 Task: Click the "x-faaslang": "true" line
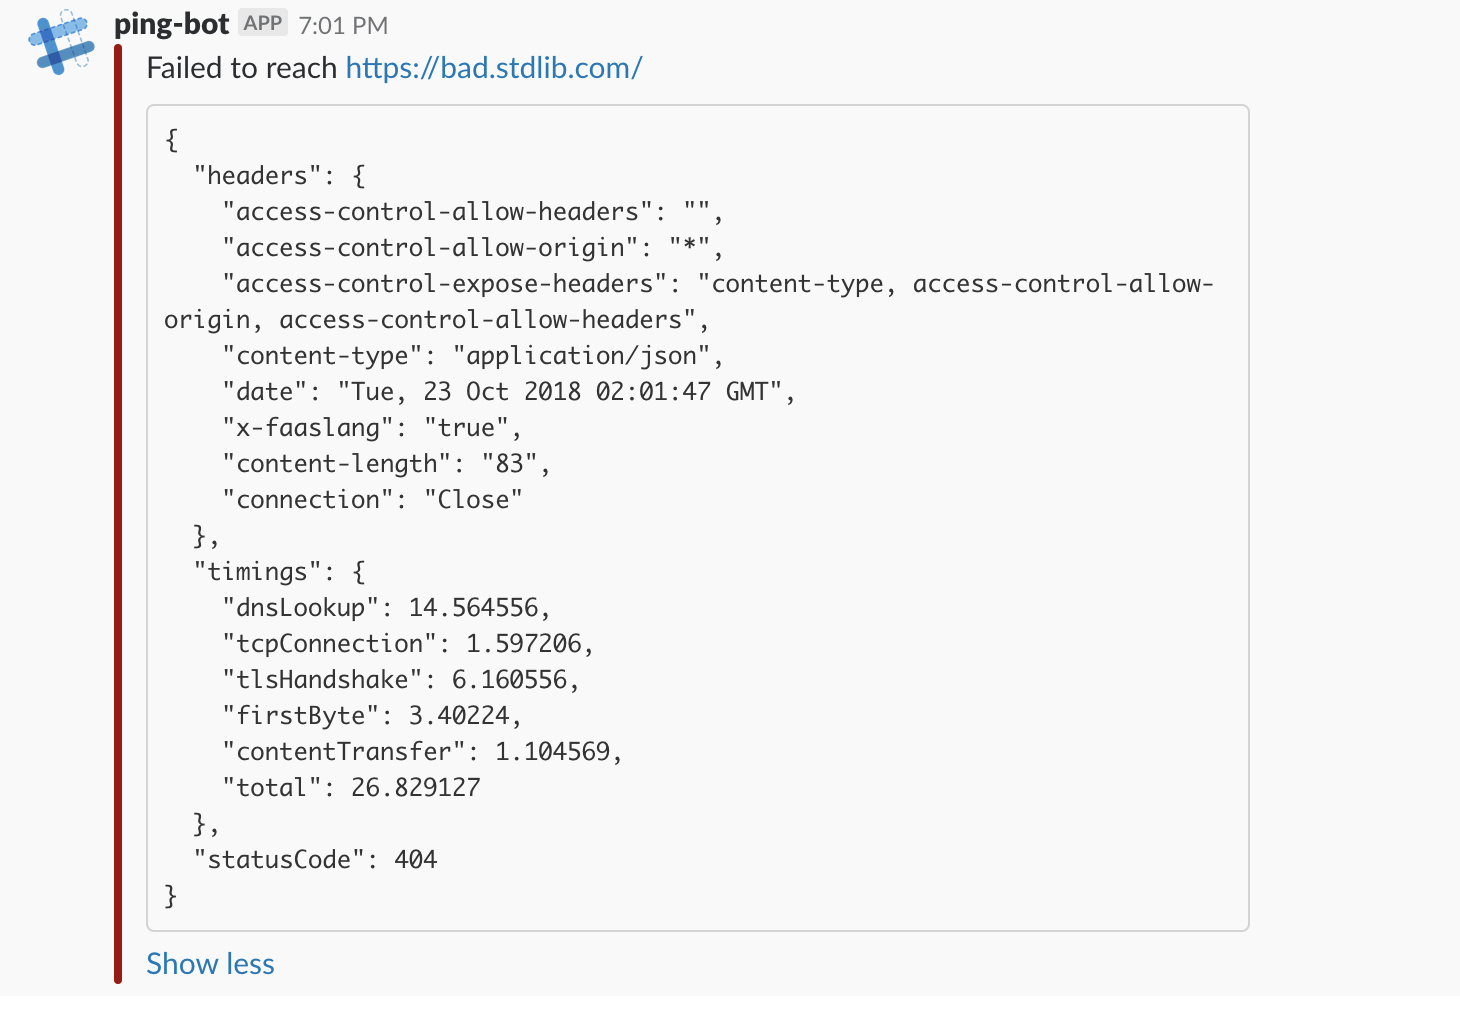pos(372,427)
